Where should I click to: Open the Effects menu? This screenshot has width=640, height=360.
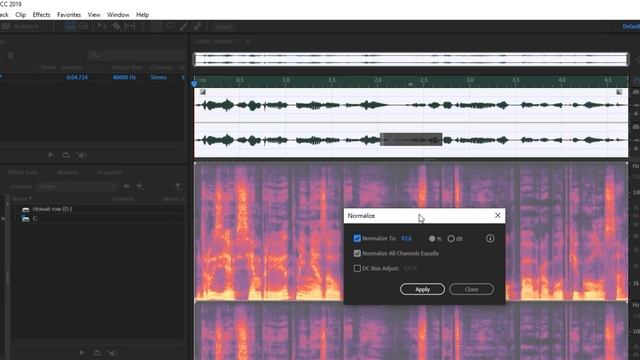click(x=41, y=15)
